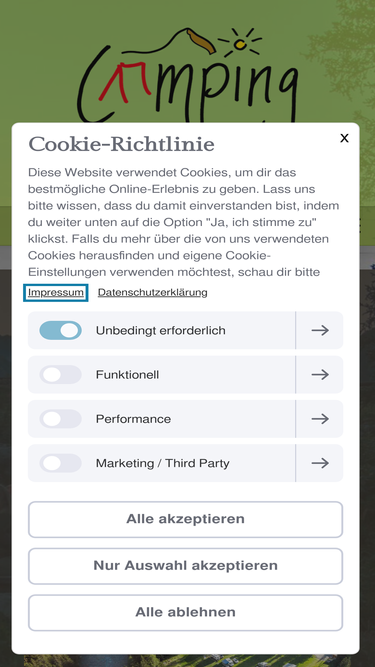375x667 pixels.
Task: Click the Alle akzeptieren button
Action: click(x=185, y=519)
